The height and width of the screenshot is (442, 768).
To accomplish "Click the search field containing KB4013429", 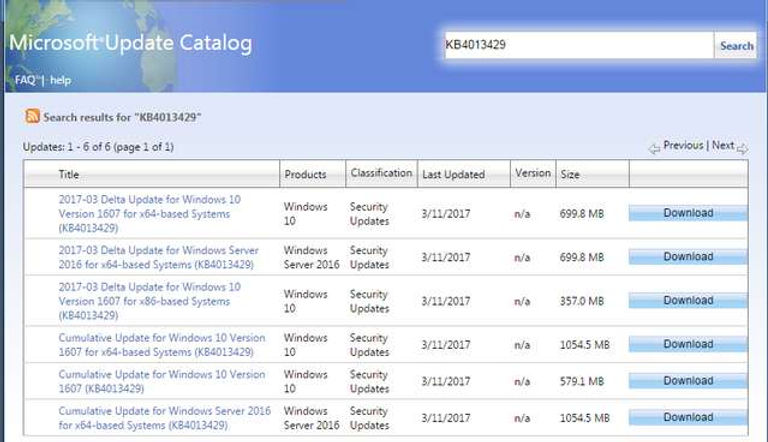I will [x=578, y=45].
